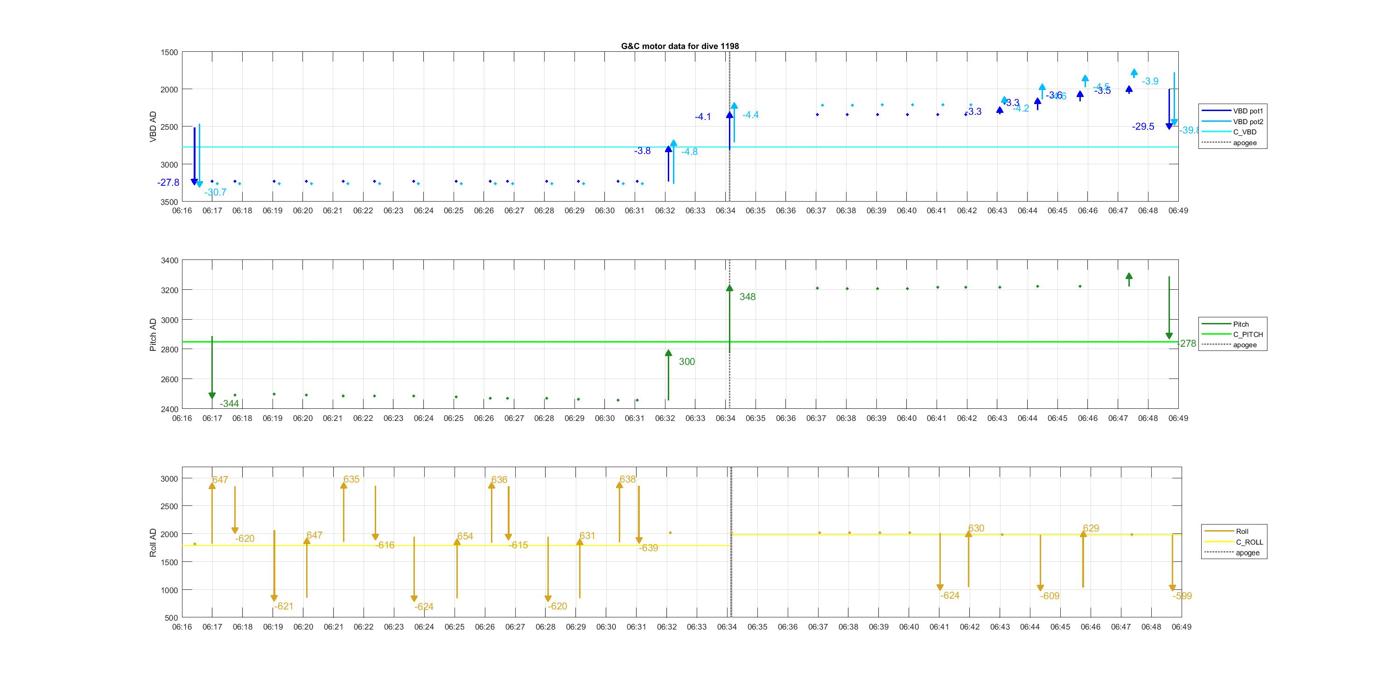
Task: Click the 629 roll data label
Action: tap(1091, 529)
